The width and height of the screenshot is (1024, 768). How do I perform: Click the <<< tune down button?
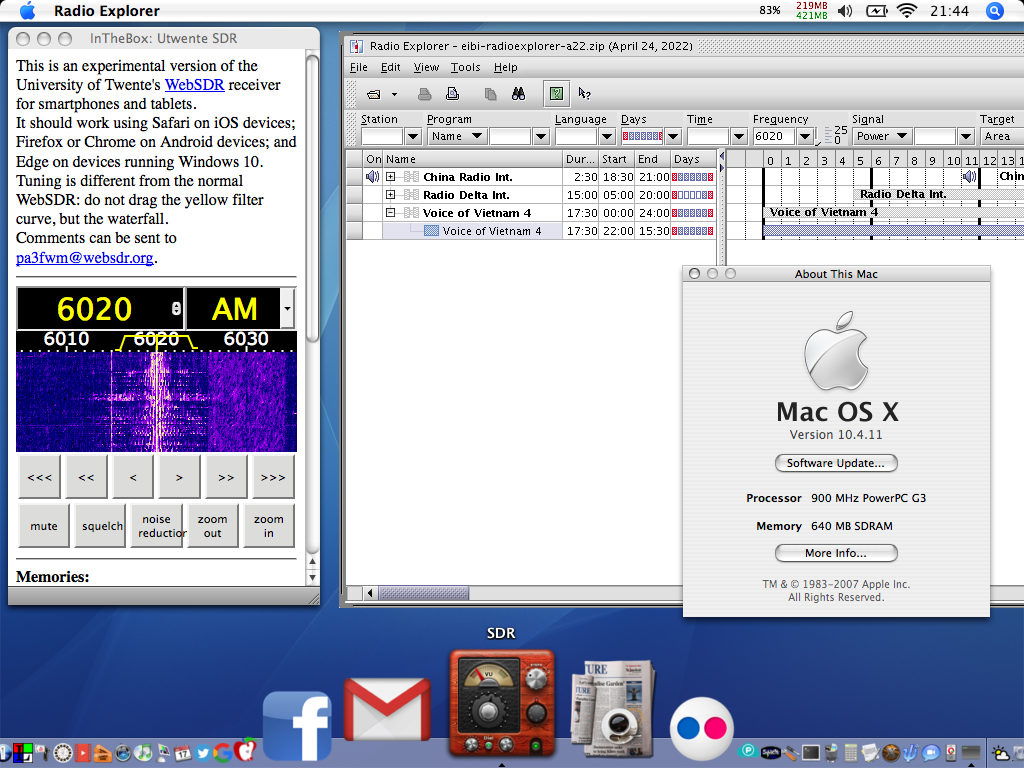[39, 477]
